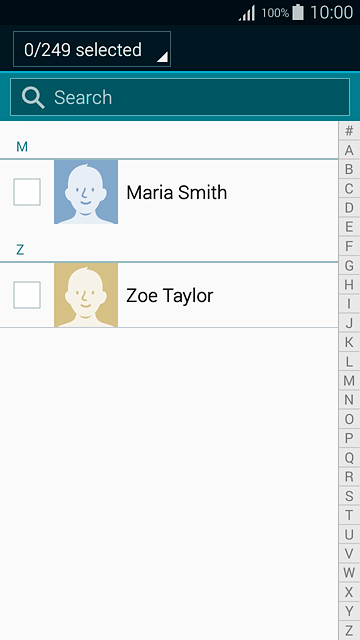Select the Zoe Taylor contact name
Screen dimensions: 360x640
[x=170, y=296]
